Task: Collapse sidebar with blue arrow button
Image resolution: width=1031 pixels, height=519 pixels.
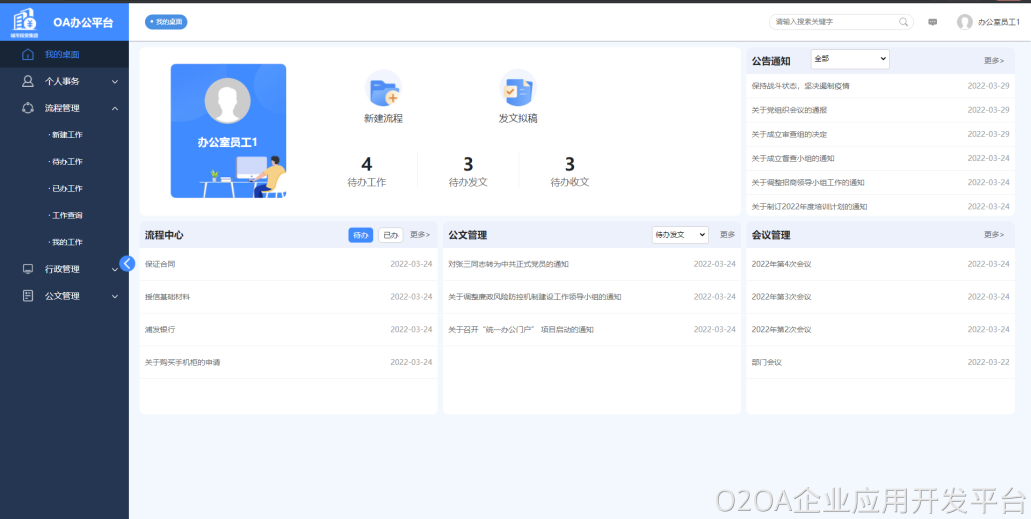Action: pyautogui.click(x=127, y=263)
